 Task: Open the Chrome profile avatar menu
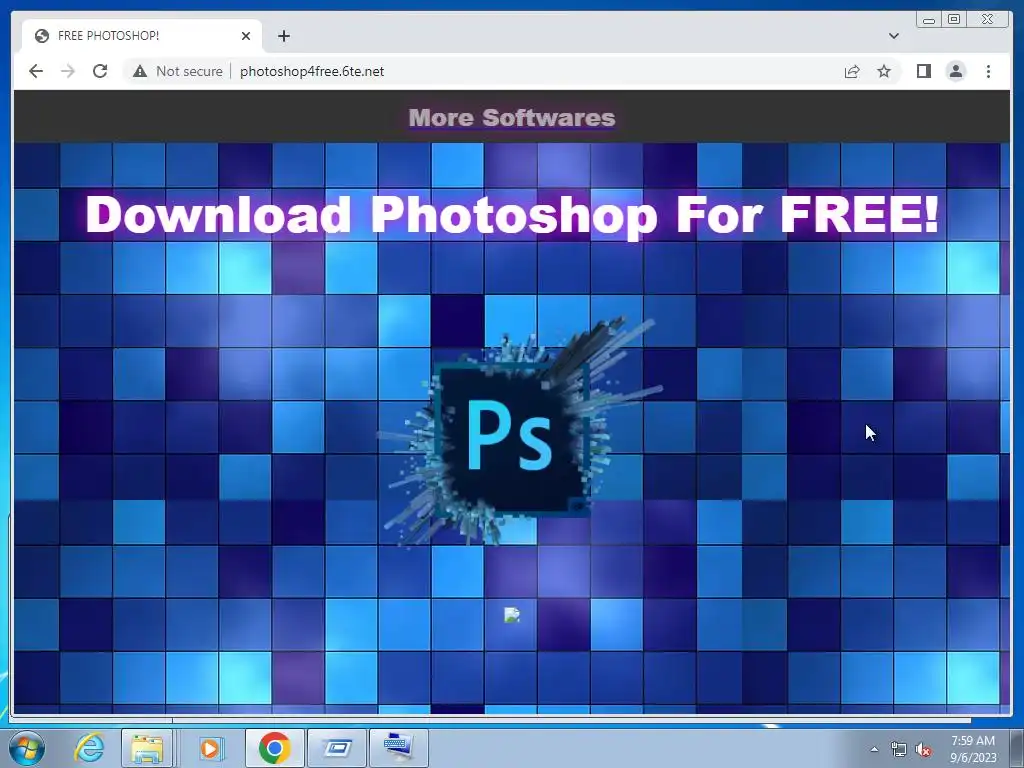(955, 71)
